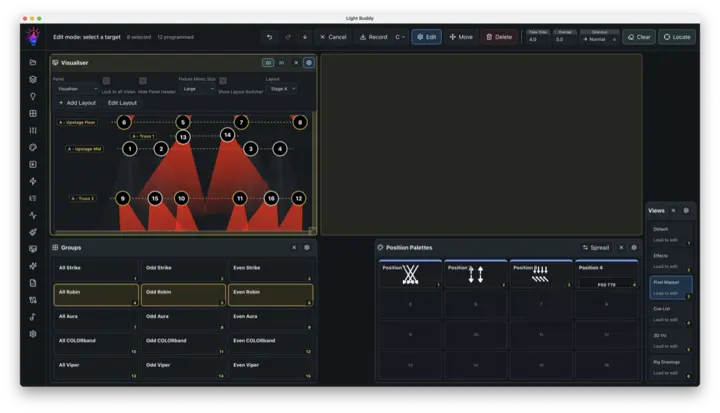The image size is (720, 413).
Task: Select the Position 4 palette tile
Action: click(x=607, y=274)
